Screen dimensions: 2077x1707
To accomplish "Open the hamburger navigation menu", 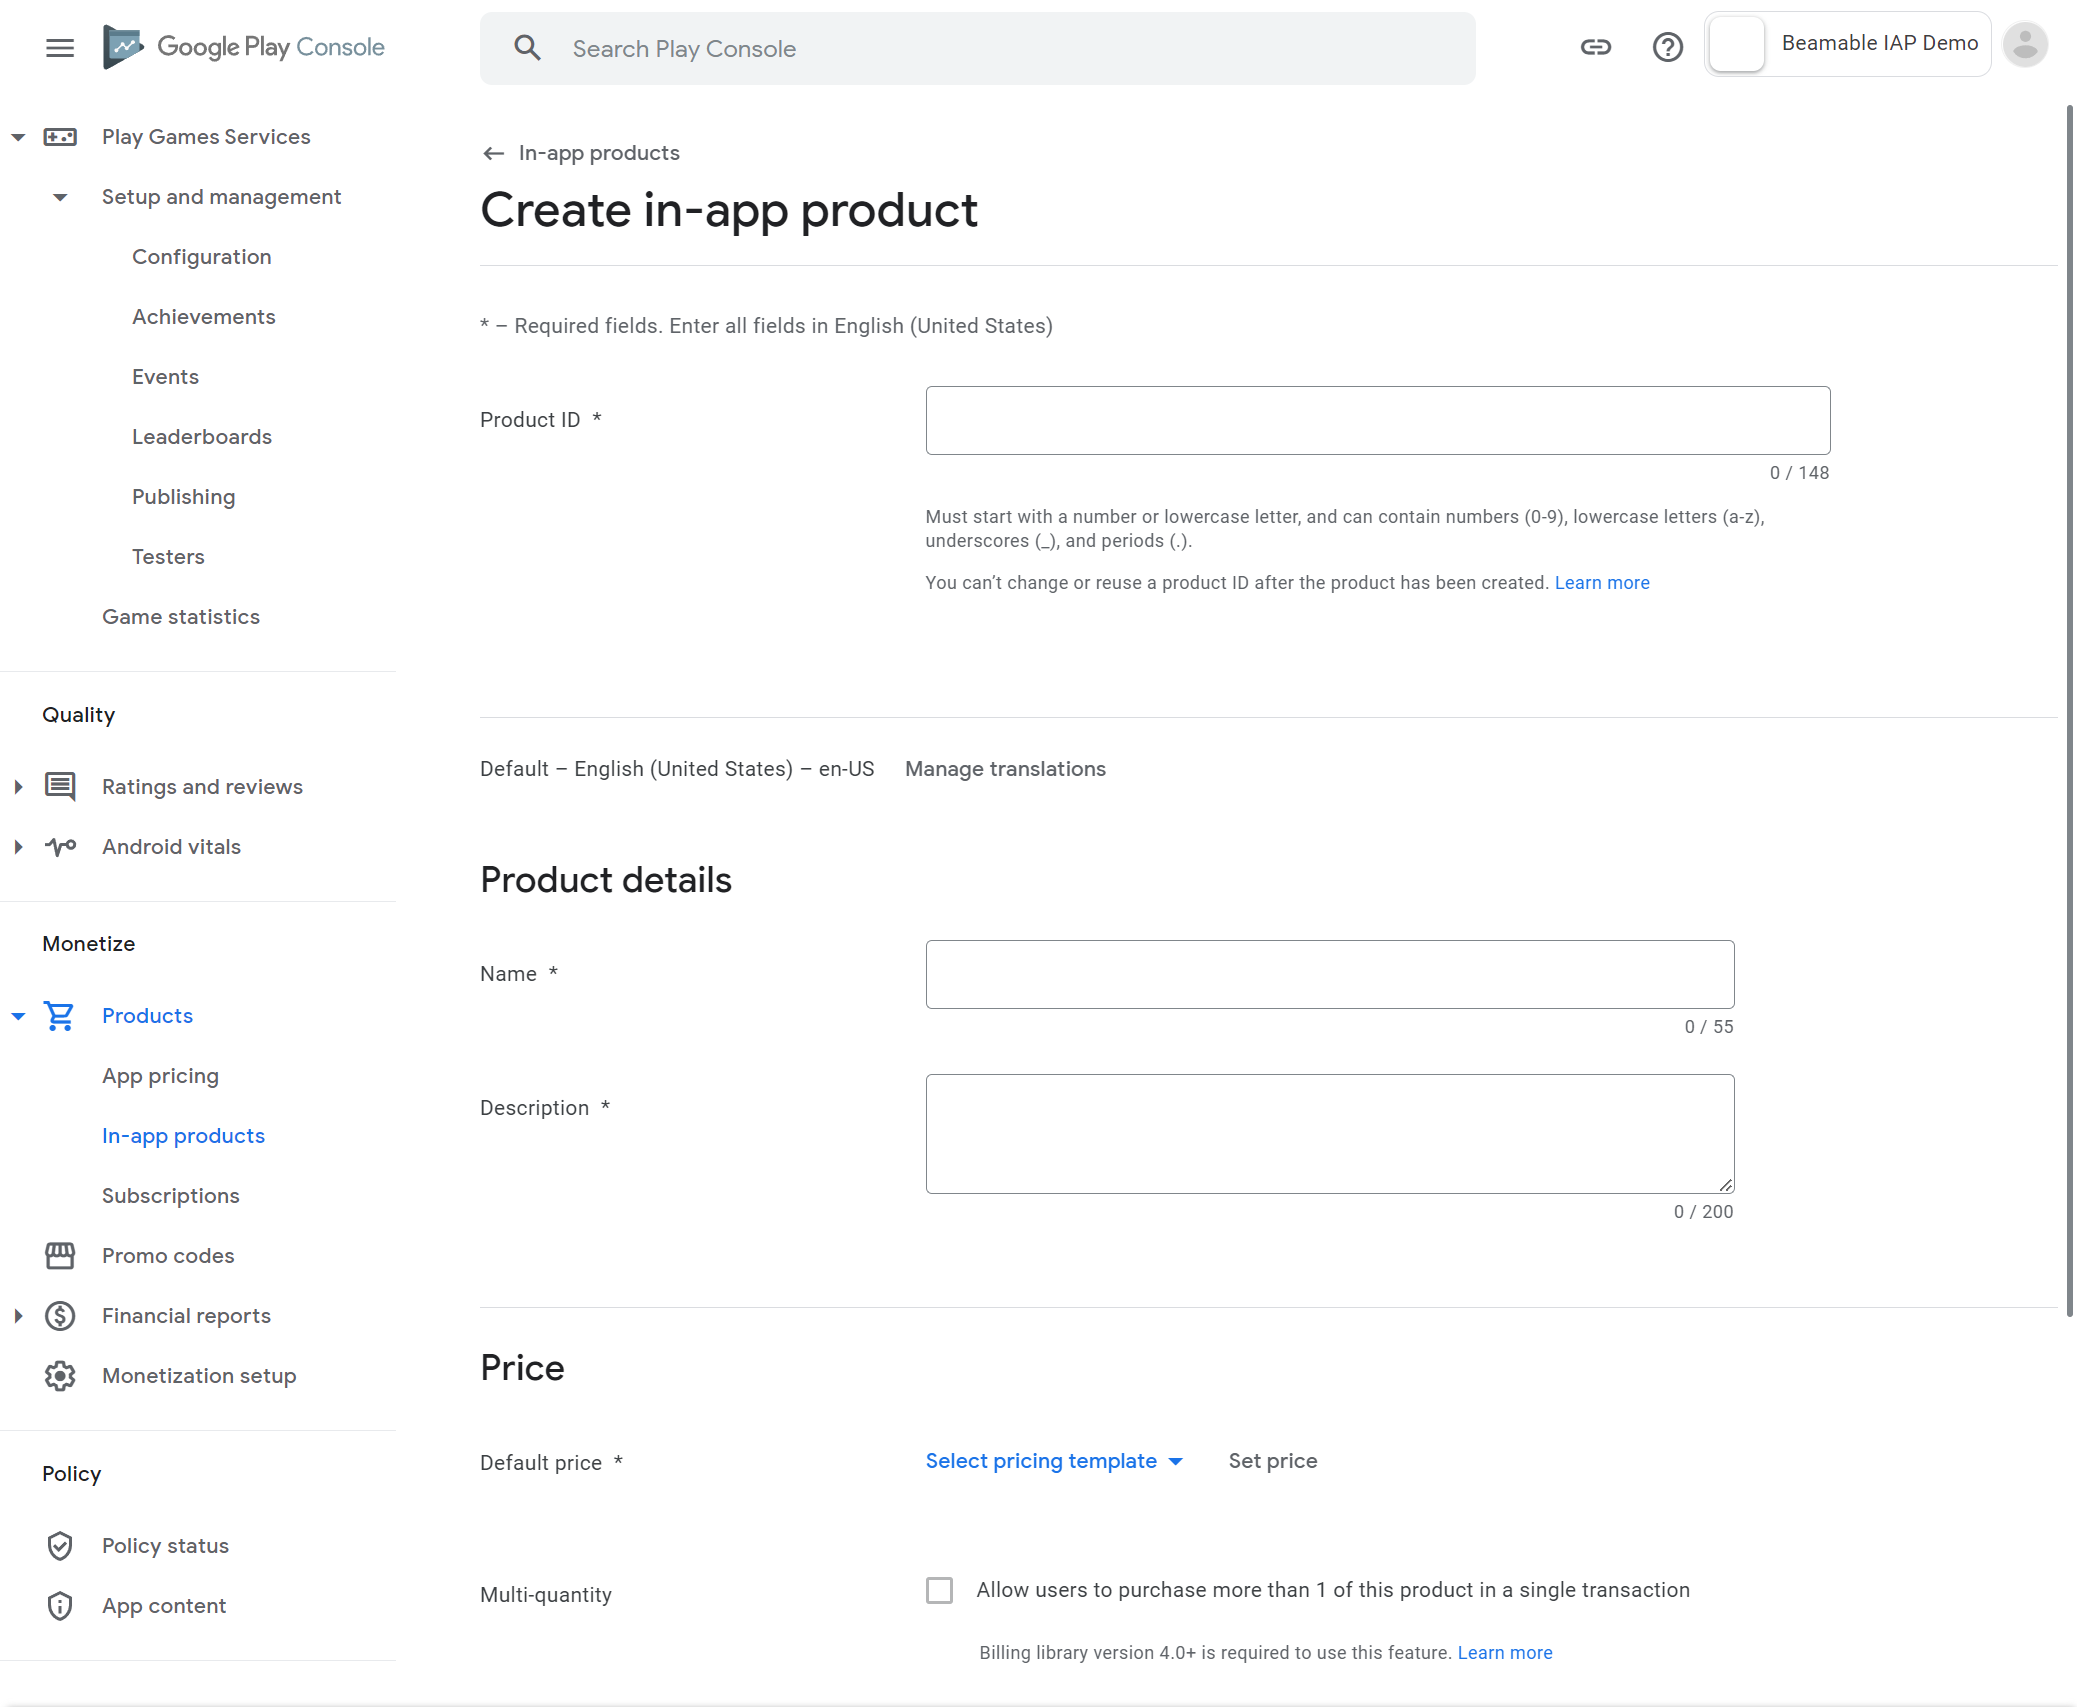I will [x=60, y=47].
